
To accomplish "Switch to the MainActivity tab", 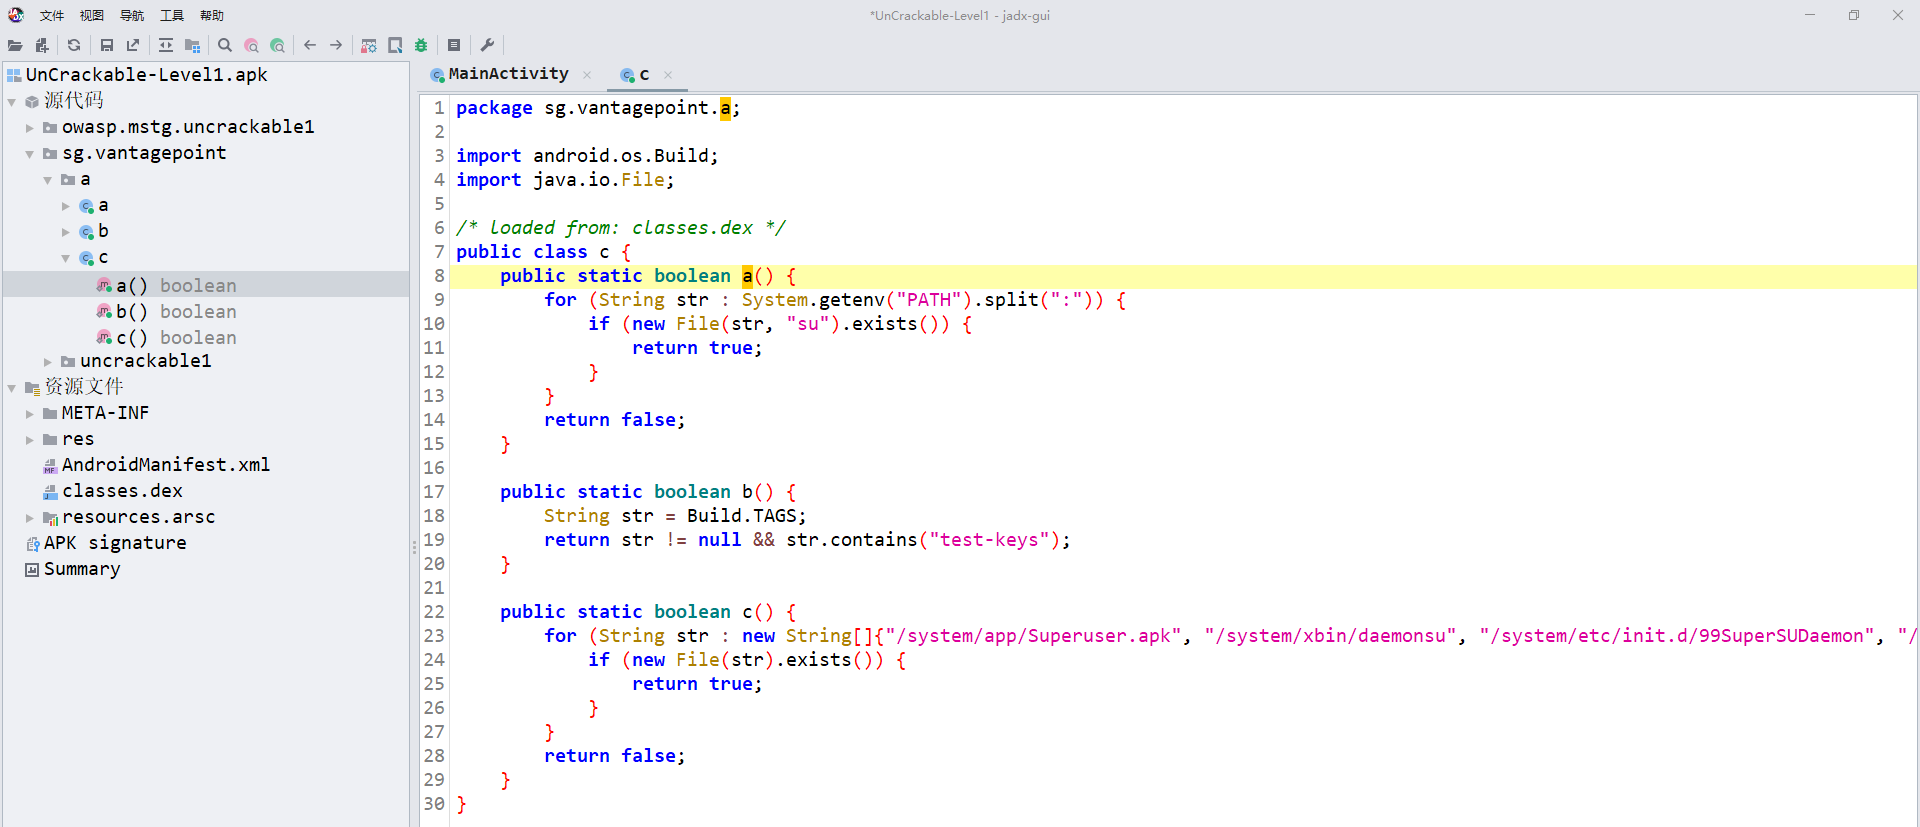I will click(507, 74).
